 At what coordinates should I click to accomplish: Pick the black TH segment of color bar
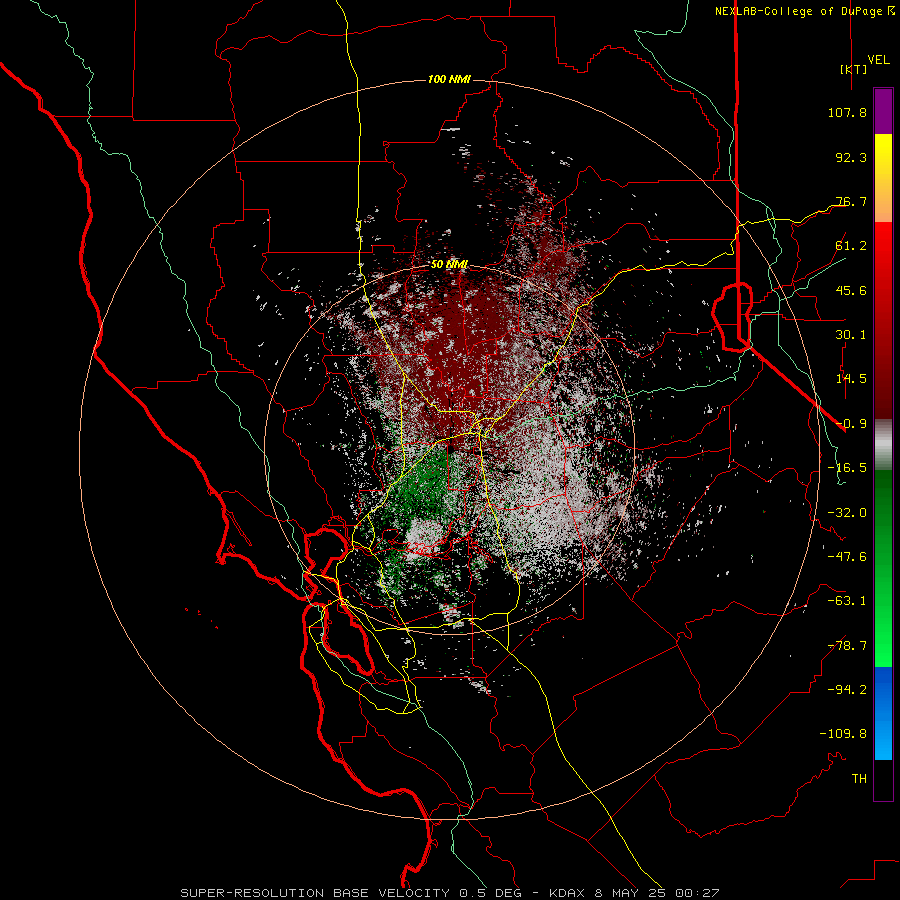[883, 780]
